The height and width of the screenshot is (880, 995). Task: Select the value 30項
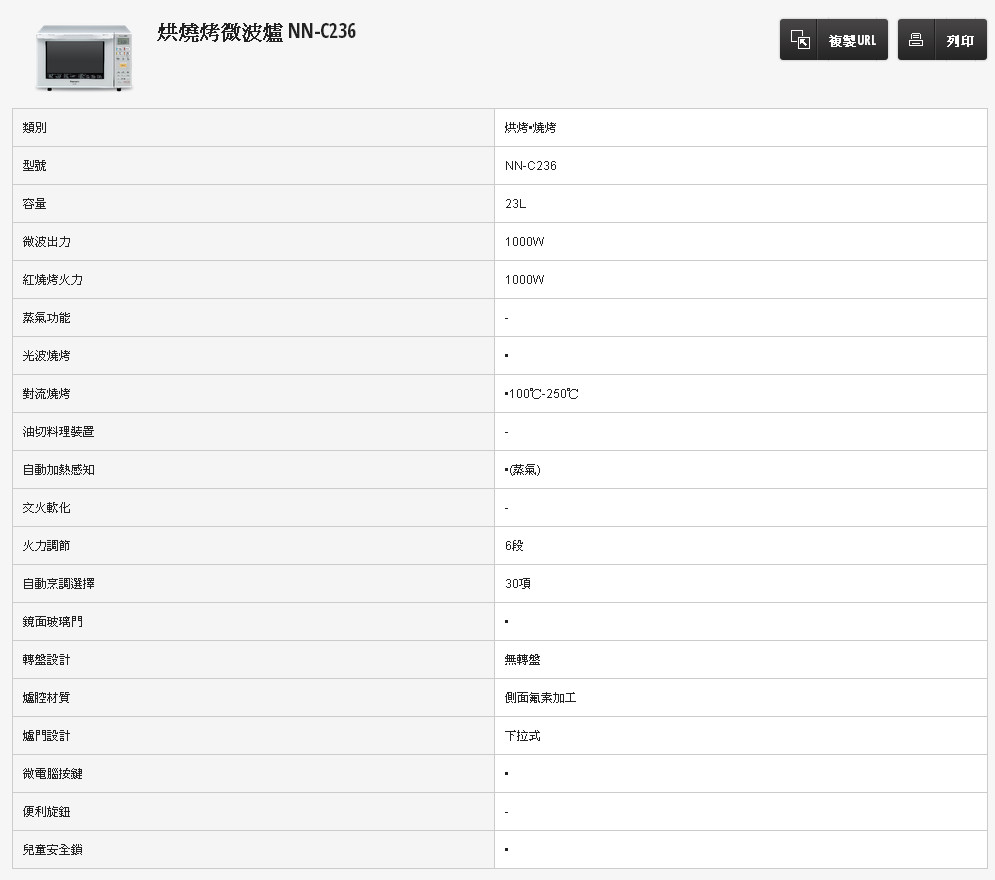click(518, 584)
